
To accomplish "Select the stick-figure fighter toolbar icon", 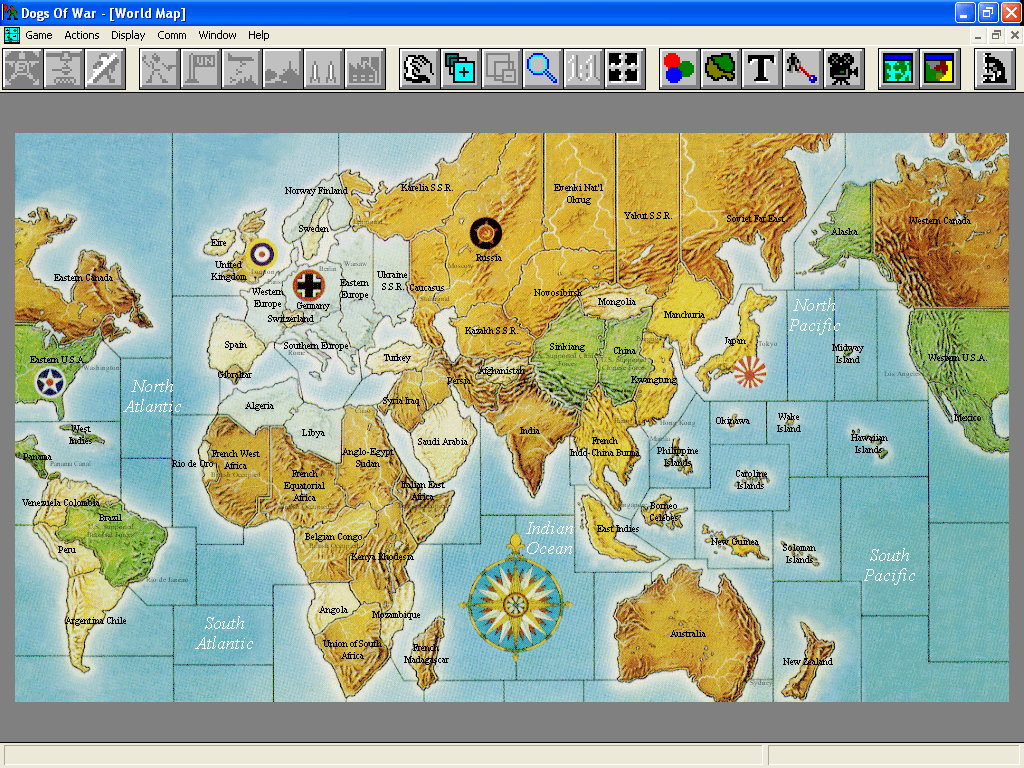I will click(x=159, y=69).
